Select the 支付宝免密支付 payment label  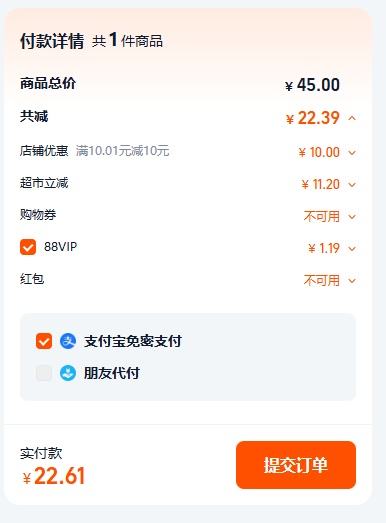[x=133, y=341]
